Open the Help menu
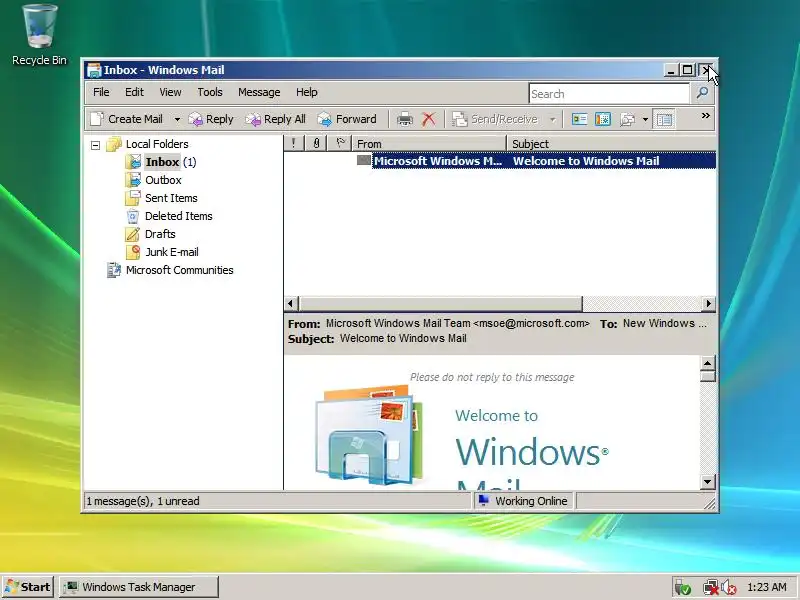Viewport: 800px width, 600px height. click(307, 92)
